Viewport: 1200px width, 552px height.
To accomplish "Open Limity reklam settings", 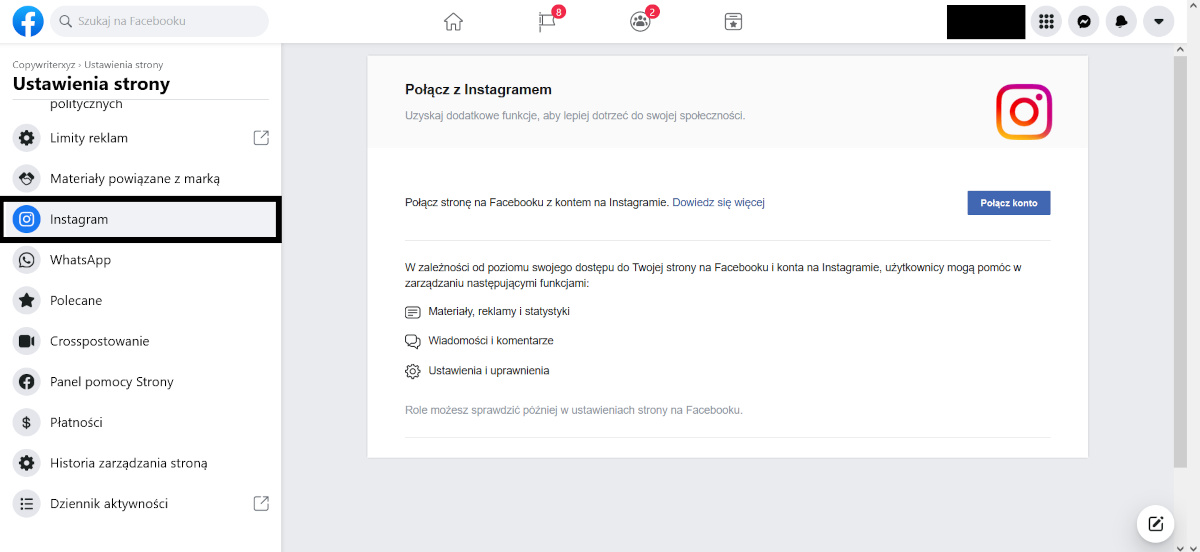I will [140, 138].
